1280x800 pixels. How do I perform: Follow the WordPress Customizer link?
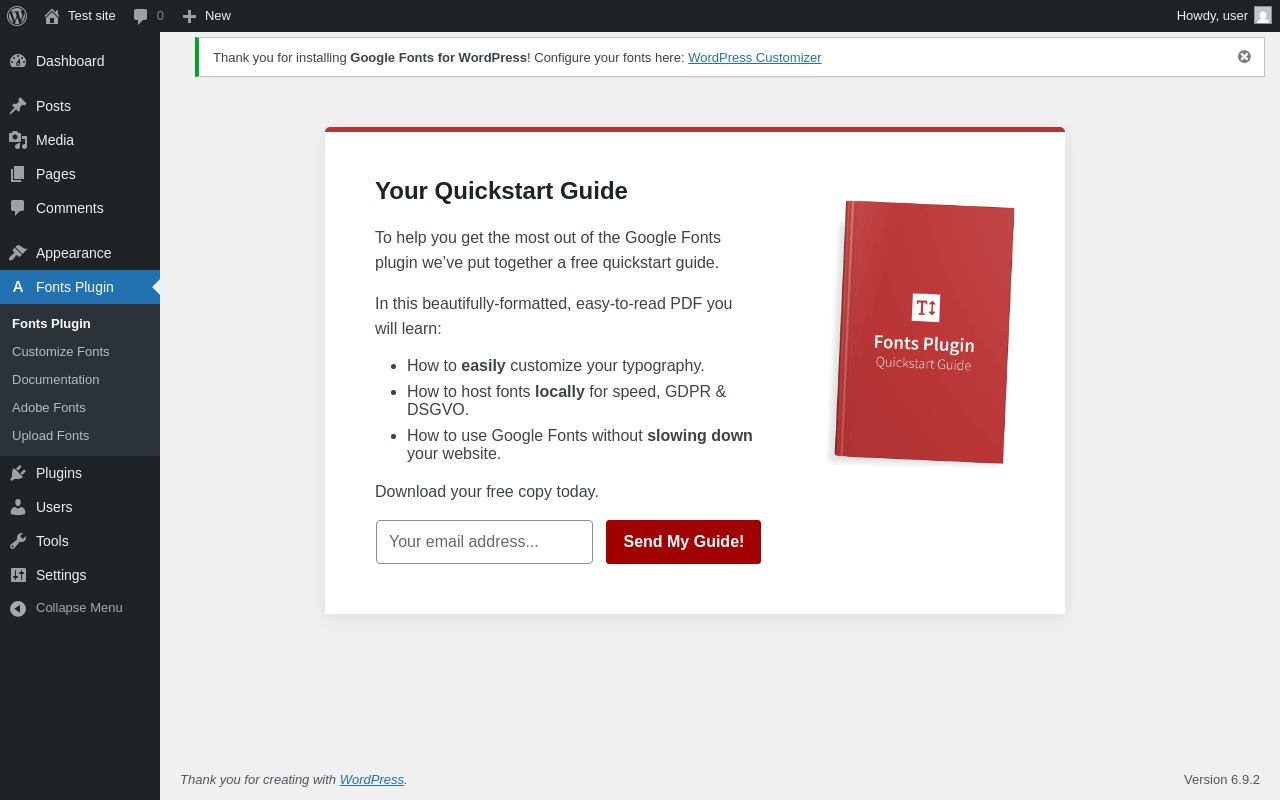tap(755, 58)
